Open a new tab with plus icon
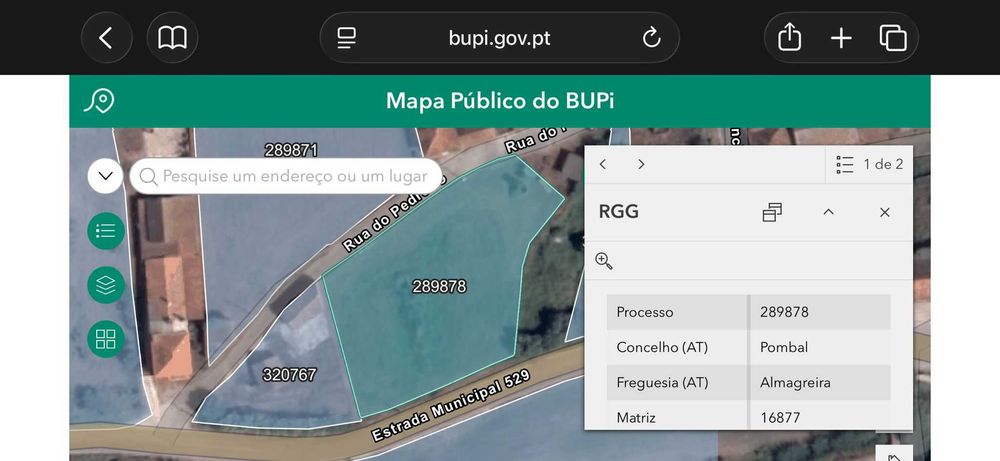1000x461 pixels. click(841, 38)
